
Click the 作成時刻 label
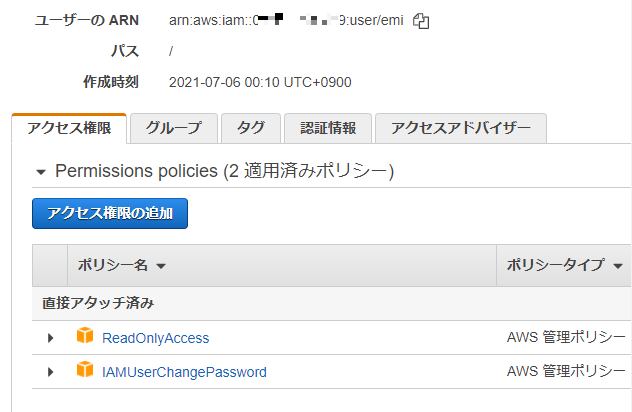click(x=111, y=82)
